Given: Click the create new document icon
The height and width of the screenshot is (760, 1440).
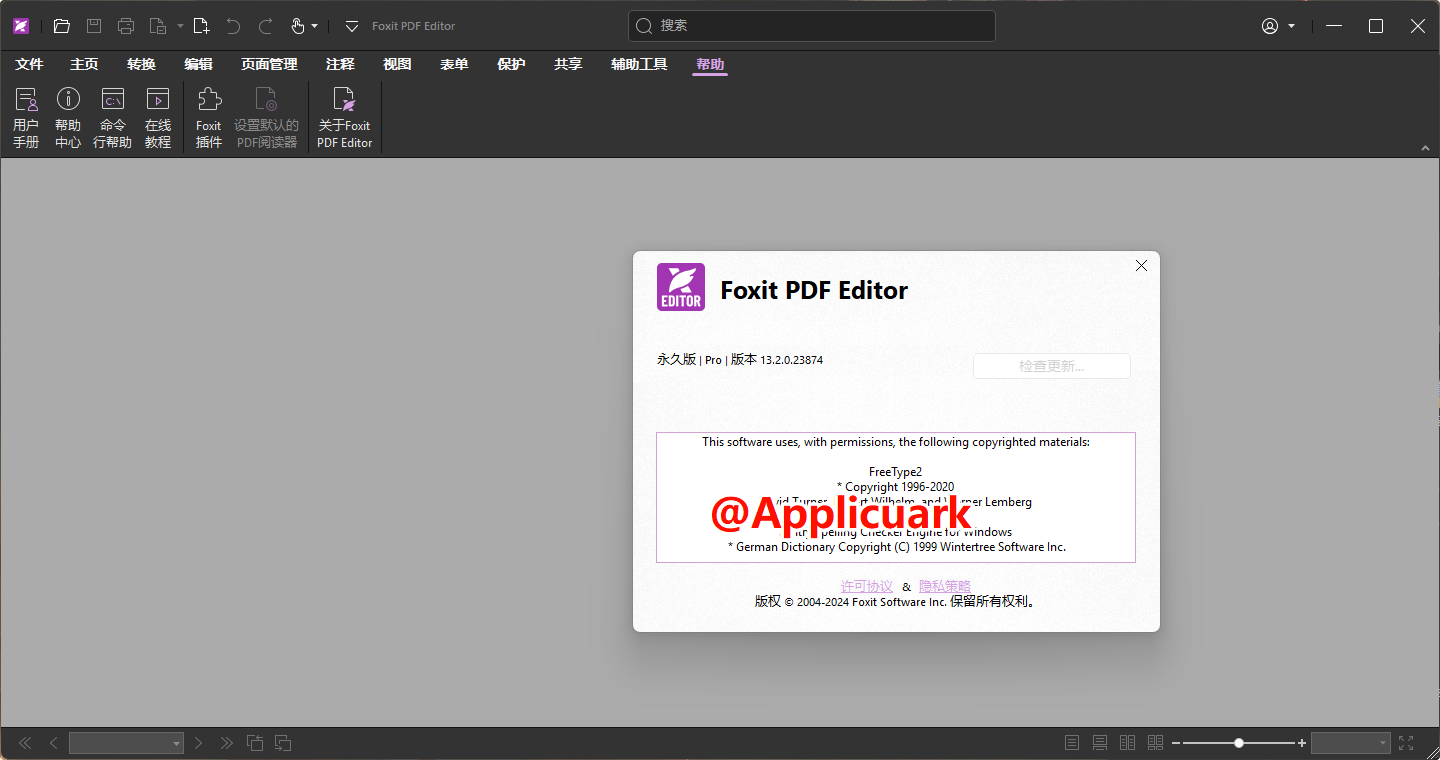Looking at the screenshot, I should point(201,26).
